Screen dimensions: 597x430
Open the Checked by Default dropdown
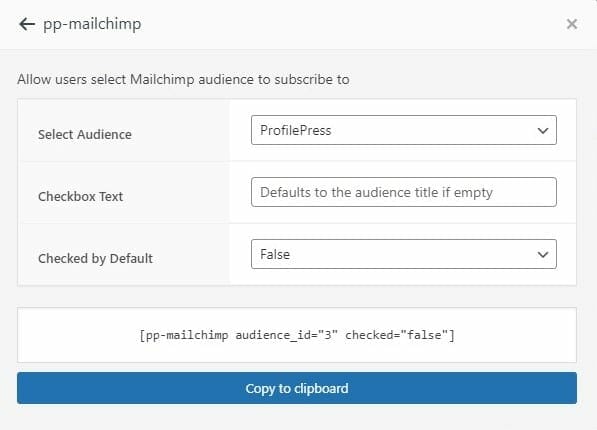coord(404,254)
